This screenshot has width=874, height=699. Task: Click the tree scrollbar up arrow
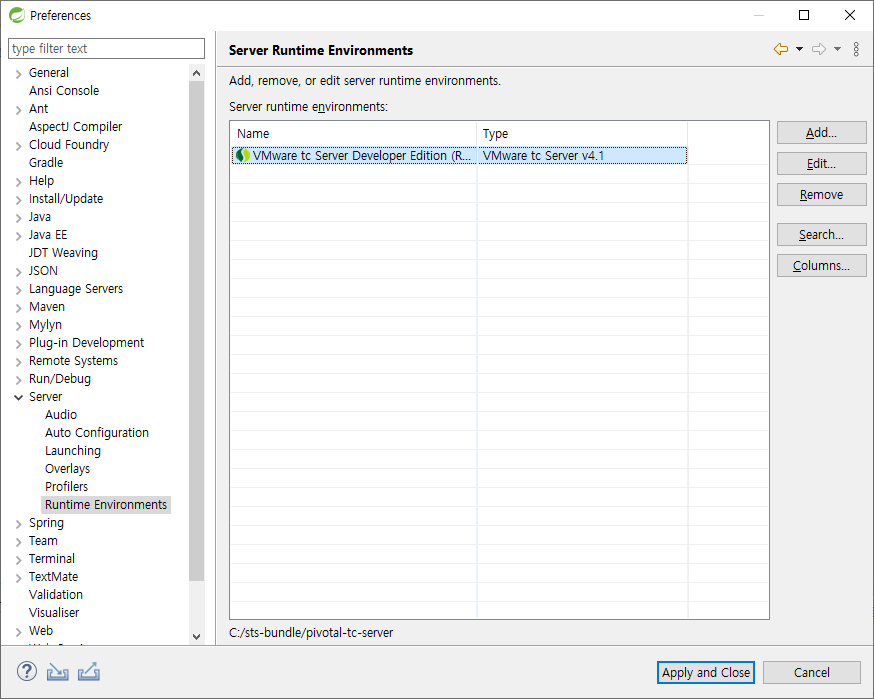[x=196, y=73]
